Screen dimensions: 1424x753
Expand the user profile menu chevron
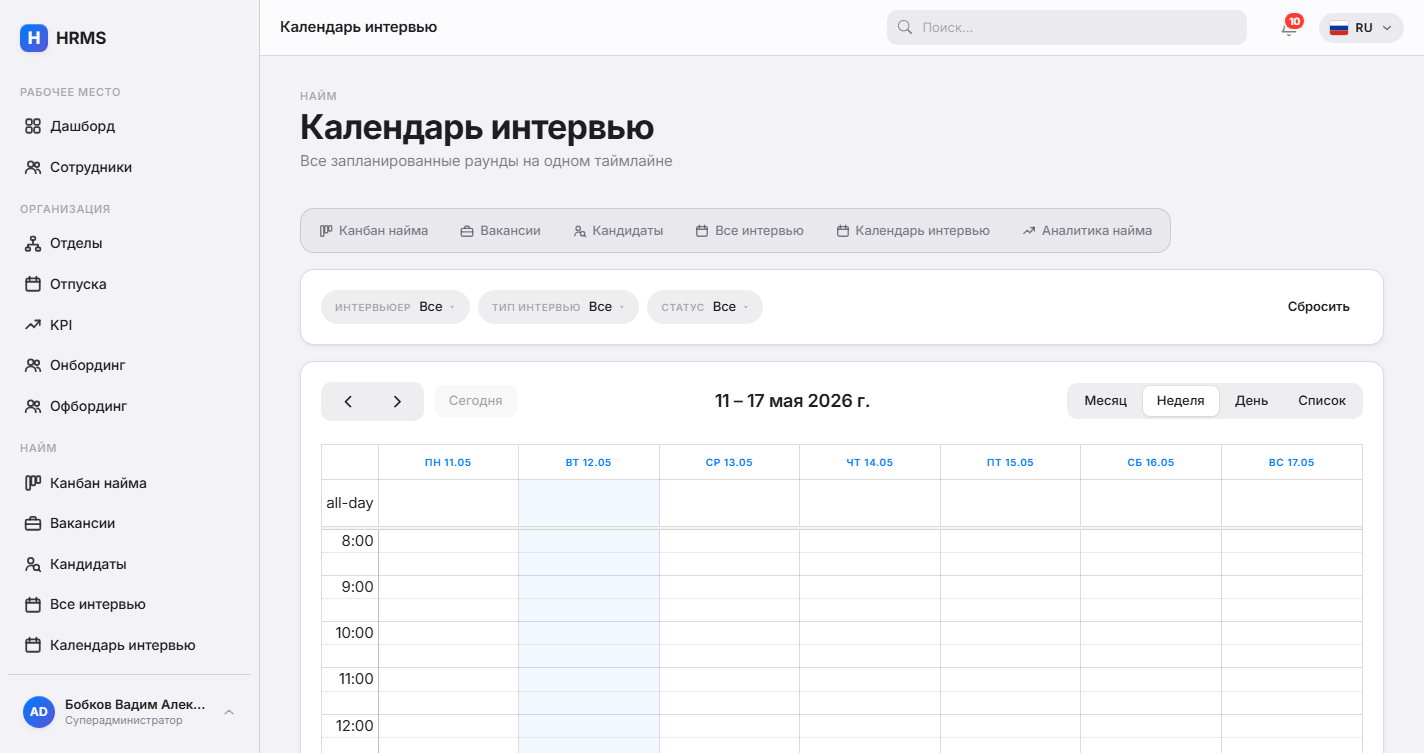pos(229,712)
